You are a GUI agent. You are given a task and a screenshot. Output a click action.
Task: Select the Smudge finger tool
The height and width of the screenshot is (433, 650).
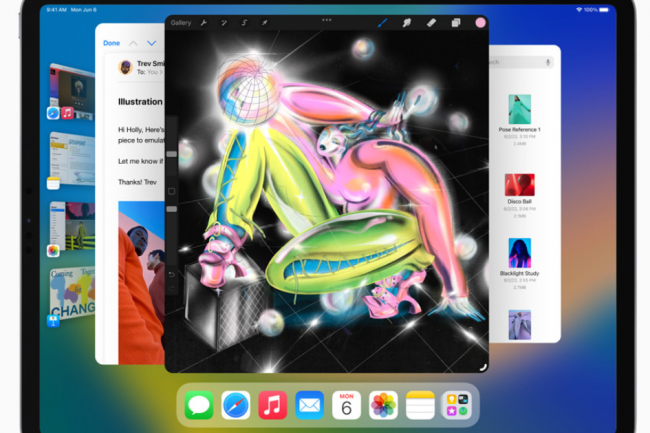[x=407, y=23]
